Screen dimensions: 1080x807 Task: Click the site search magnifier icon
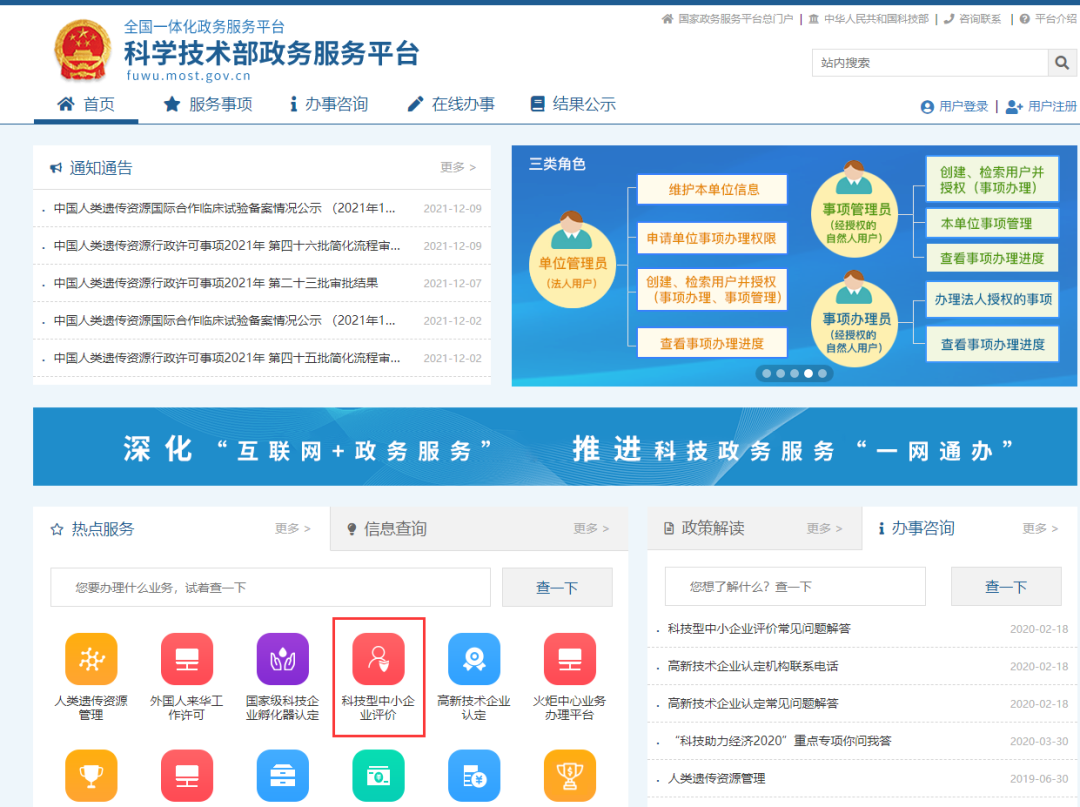pyautogui.click(x=1062, y=62)
